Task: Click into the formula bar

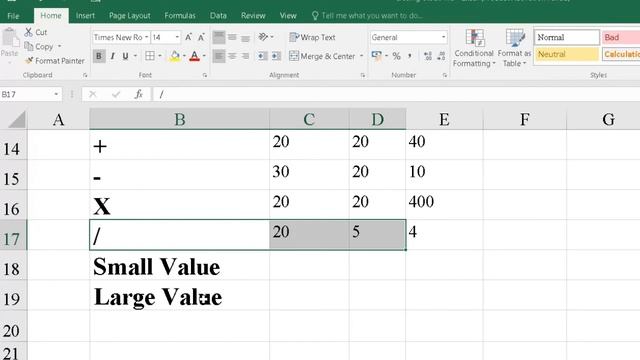Action: (396, 94)
